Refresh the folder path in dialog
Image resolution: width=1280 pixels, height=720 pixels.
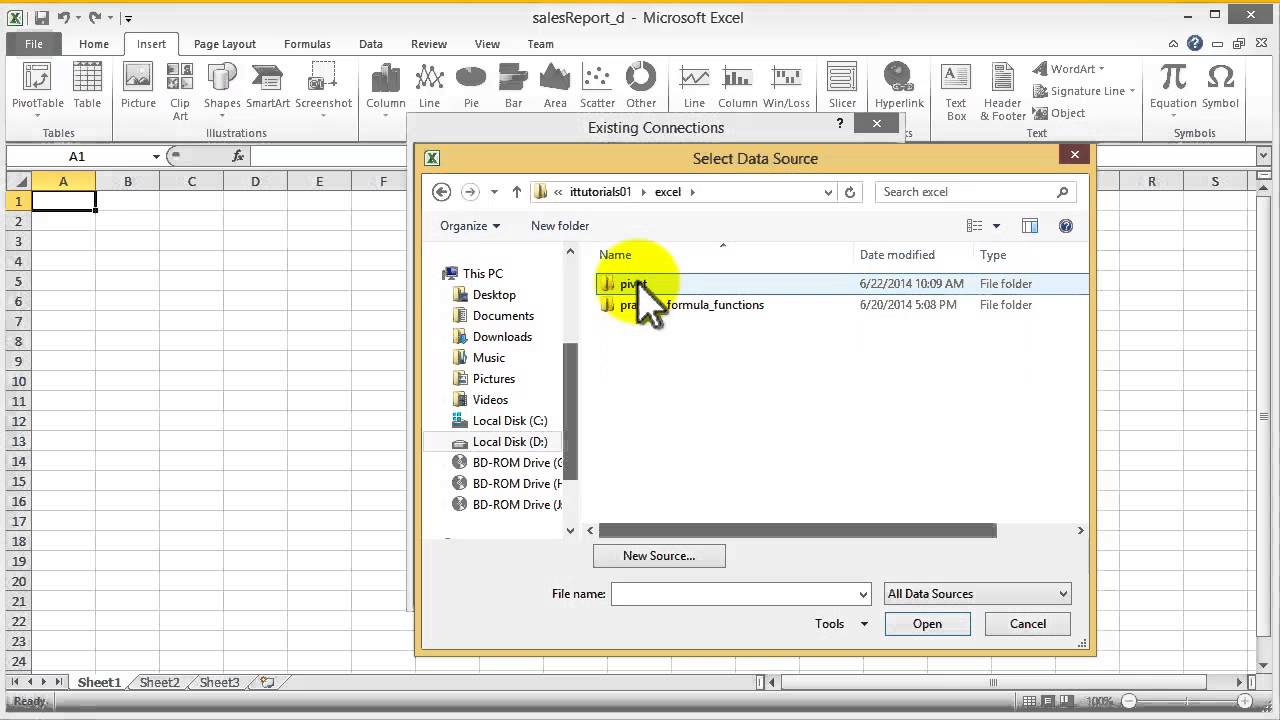(850, 192)
